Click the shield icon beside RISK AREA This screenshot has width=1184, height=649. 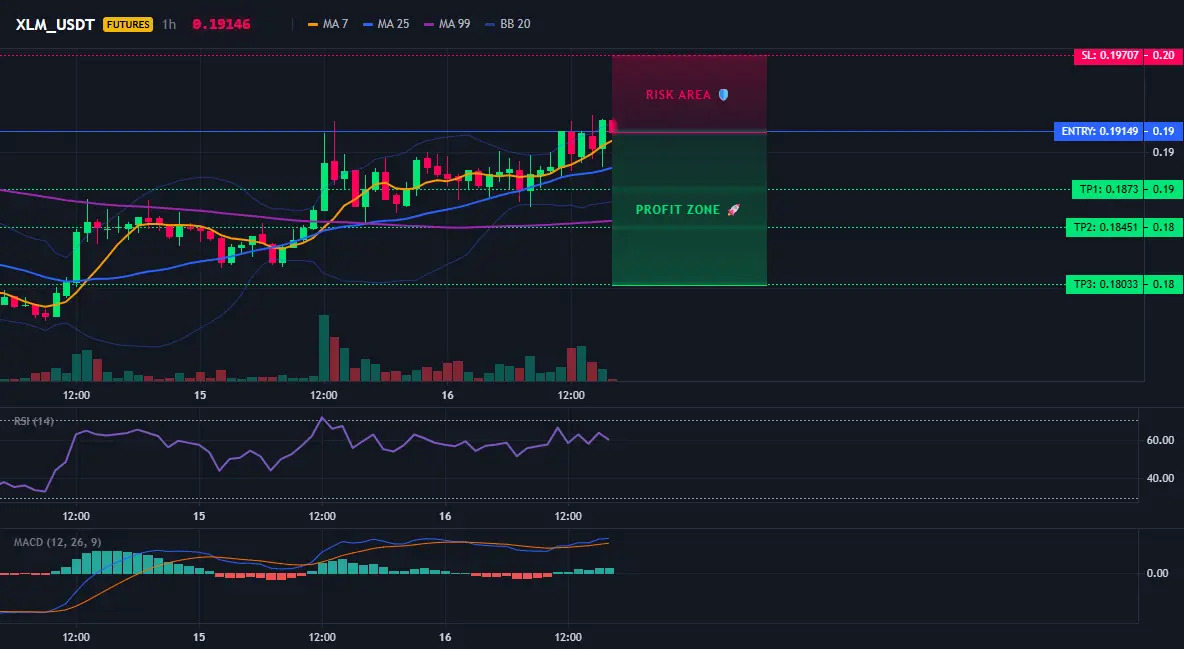[x=723, y=95]
